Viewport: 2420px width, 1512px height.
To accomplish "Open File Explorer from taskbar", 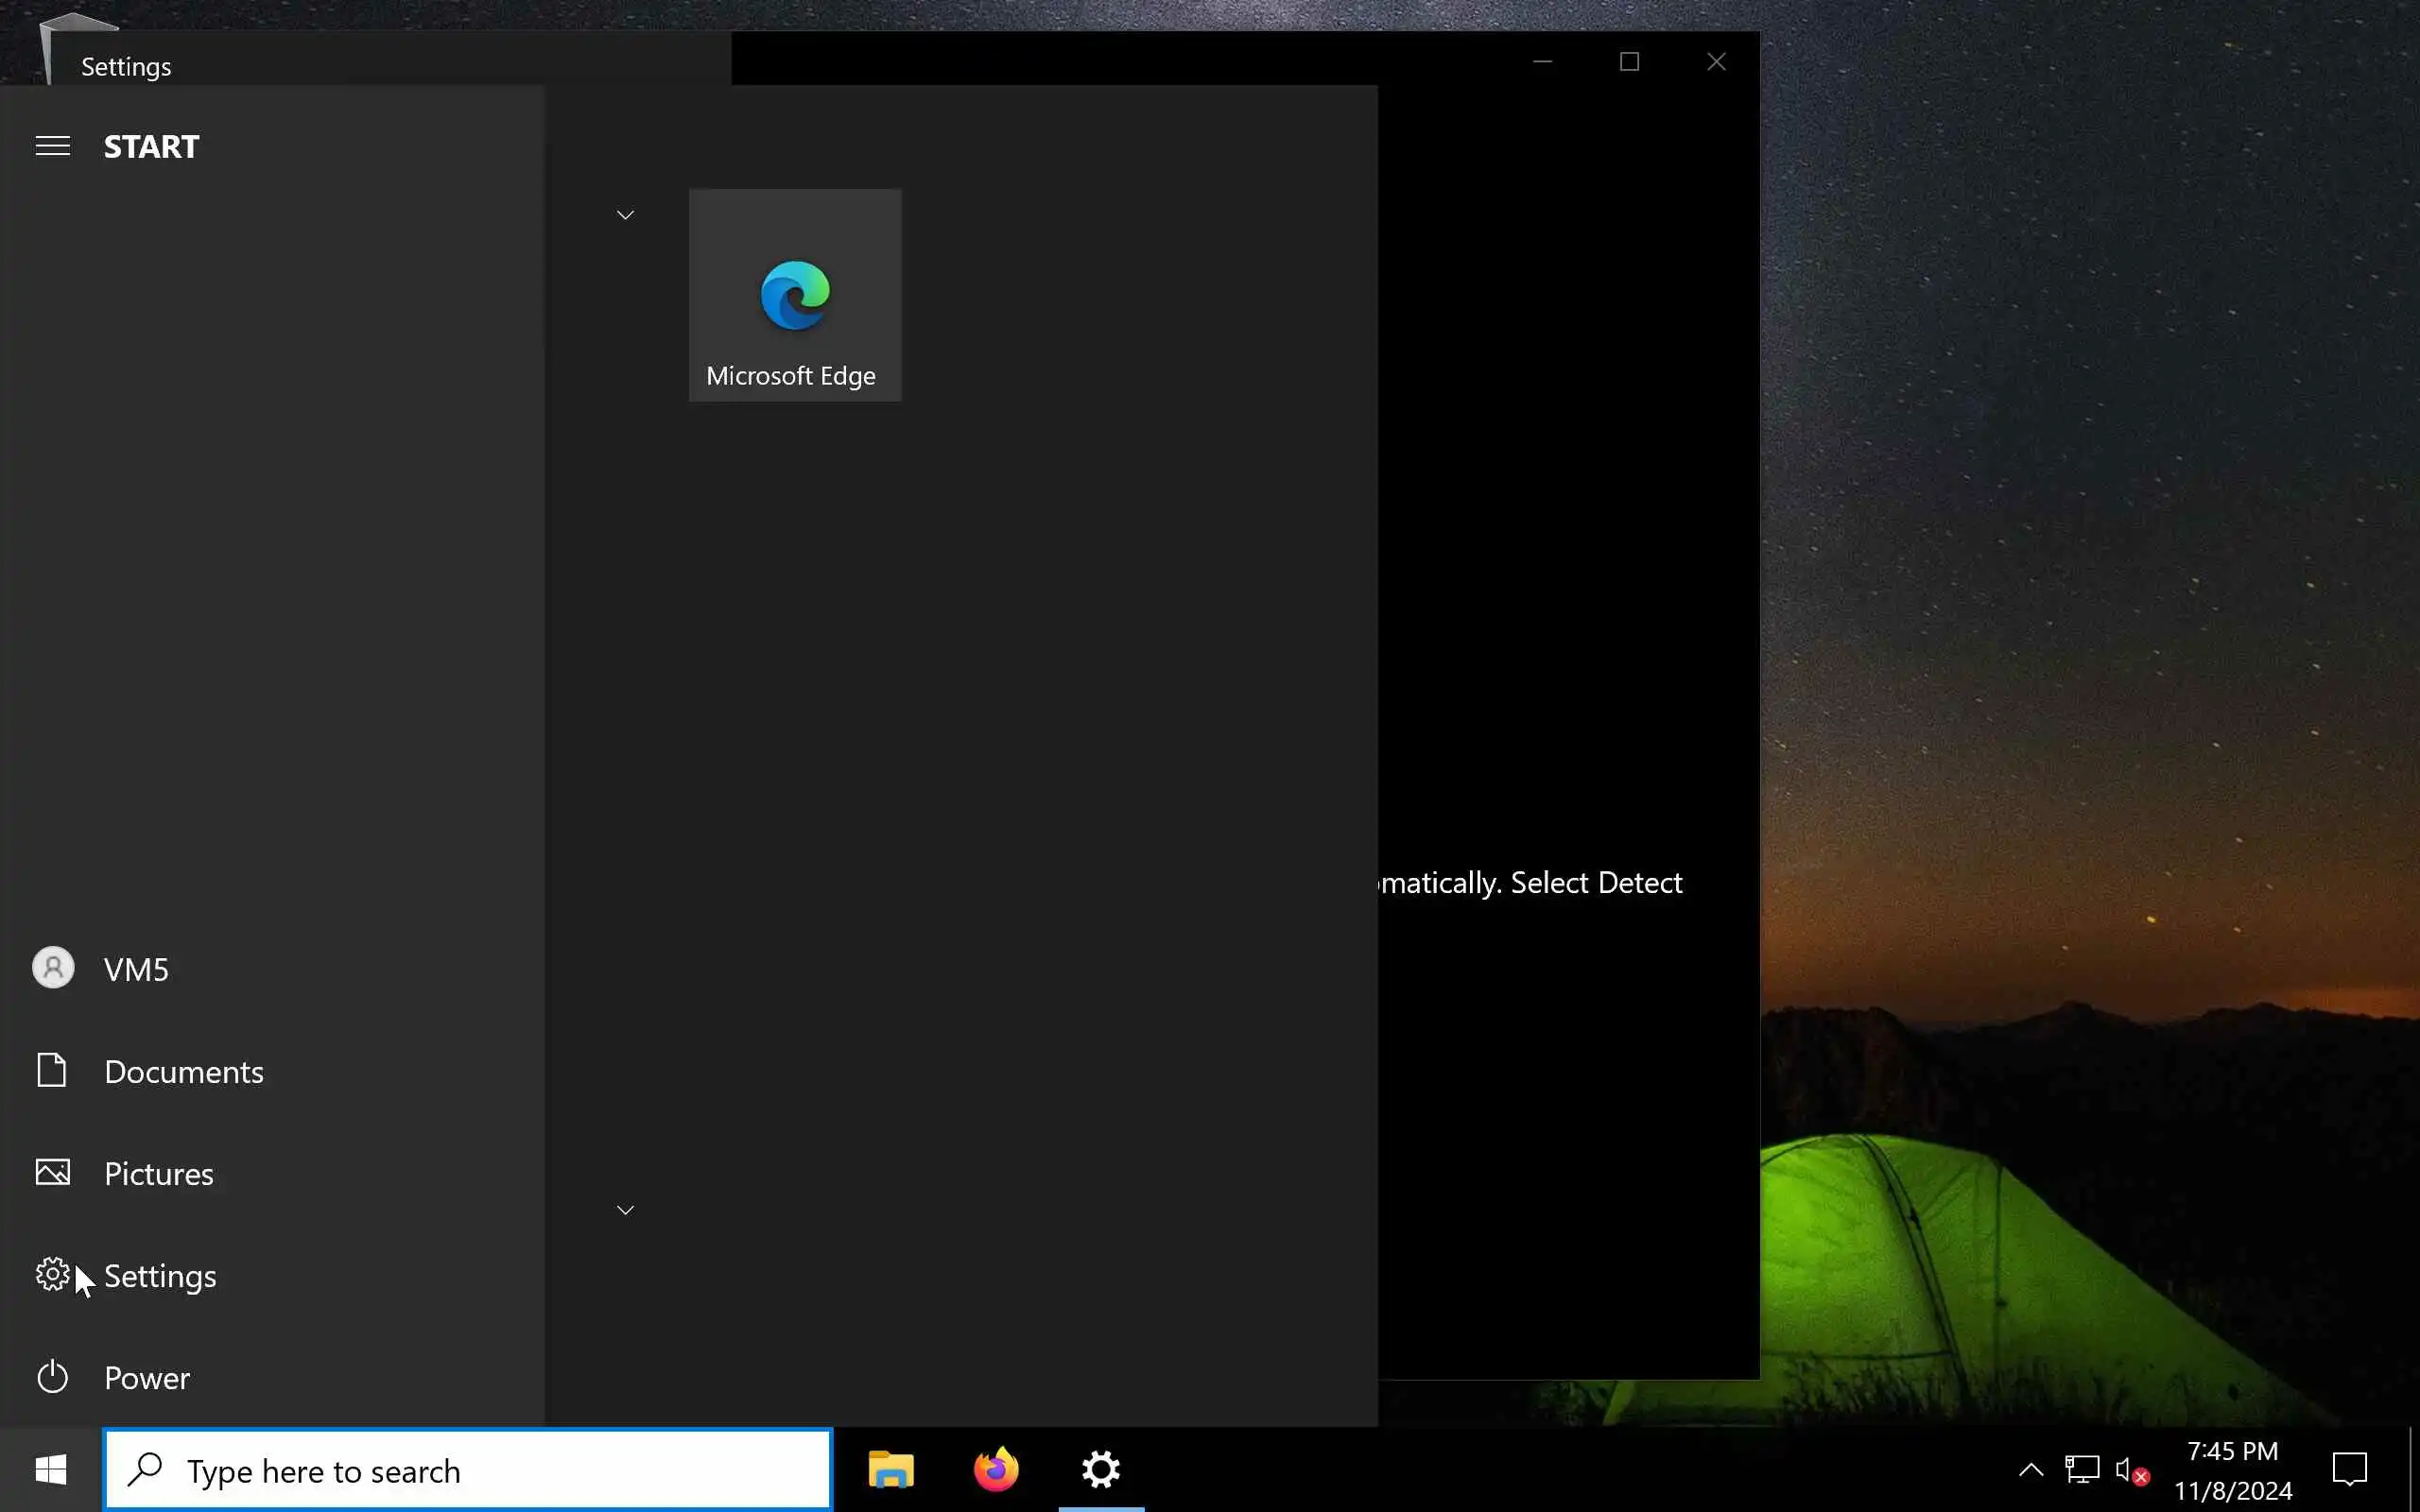I will tap(890, 1470).
